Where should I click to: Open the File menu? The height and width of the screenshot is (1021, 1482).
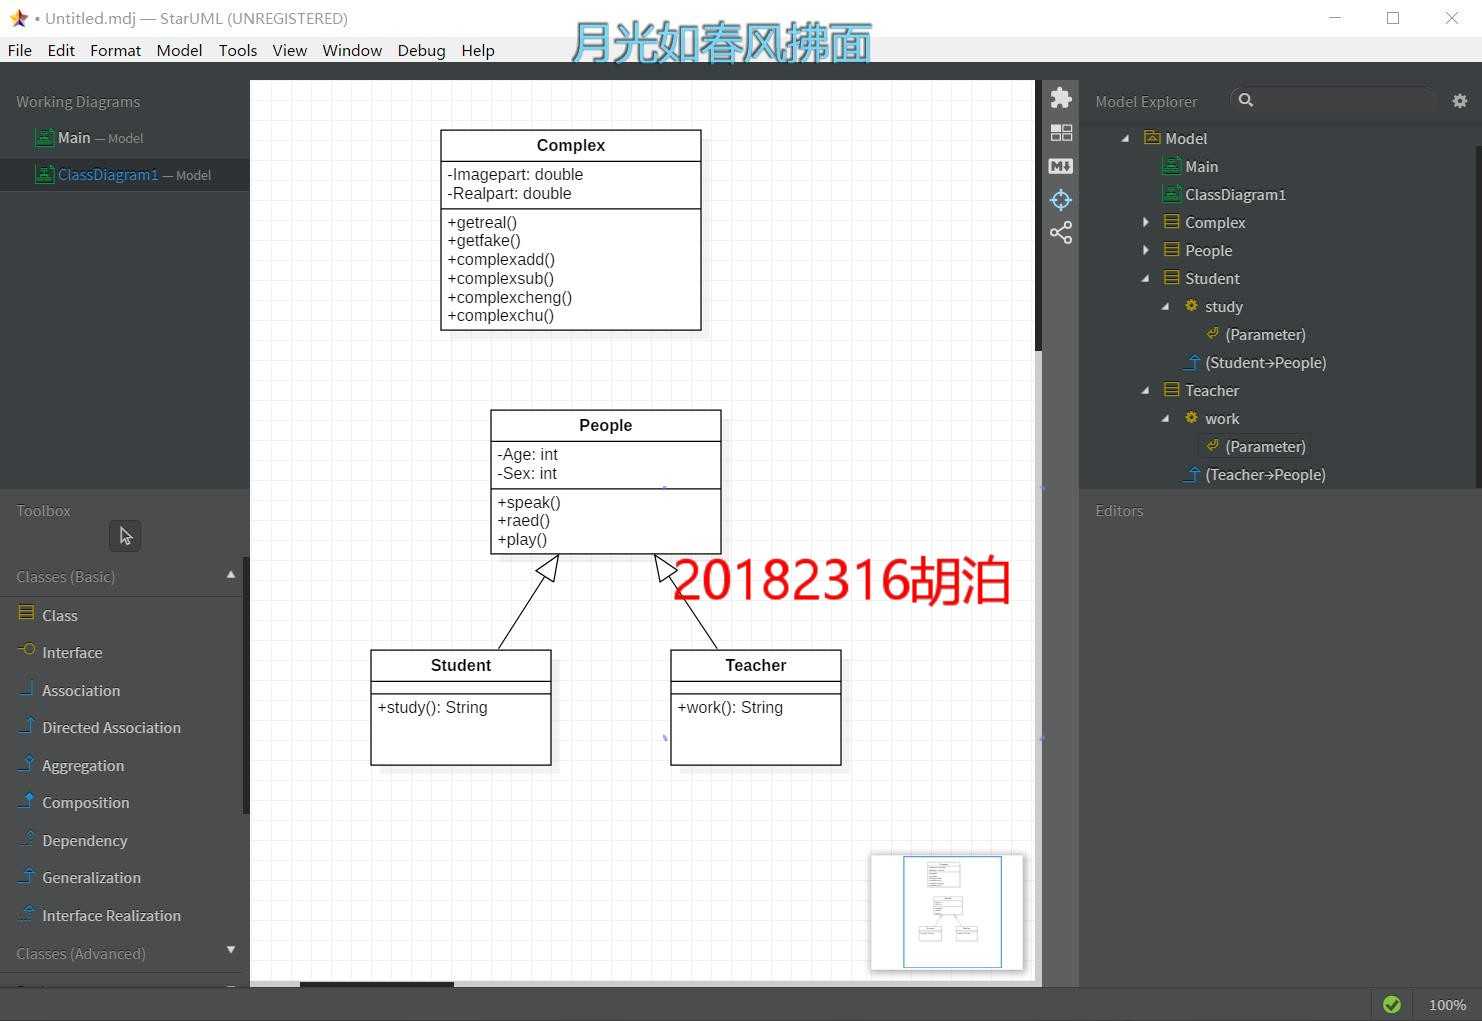pos(19,50)
